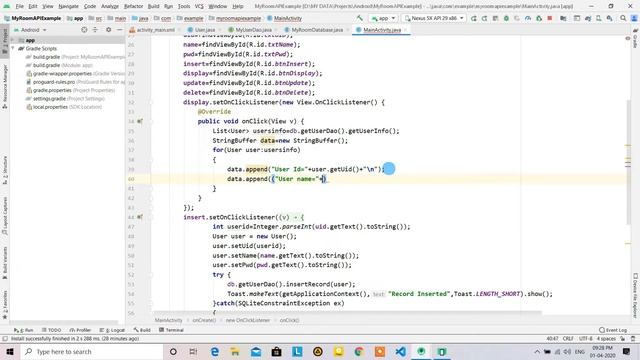Open the Logcat tool window

[x=112, y=330]
